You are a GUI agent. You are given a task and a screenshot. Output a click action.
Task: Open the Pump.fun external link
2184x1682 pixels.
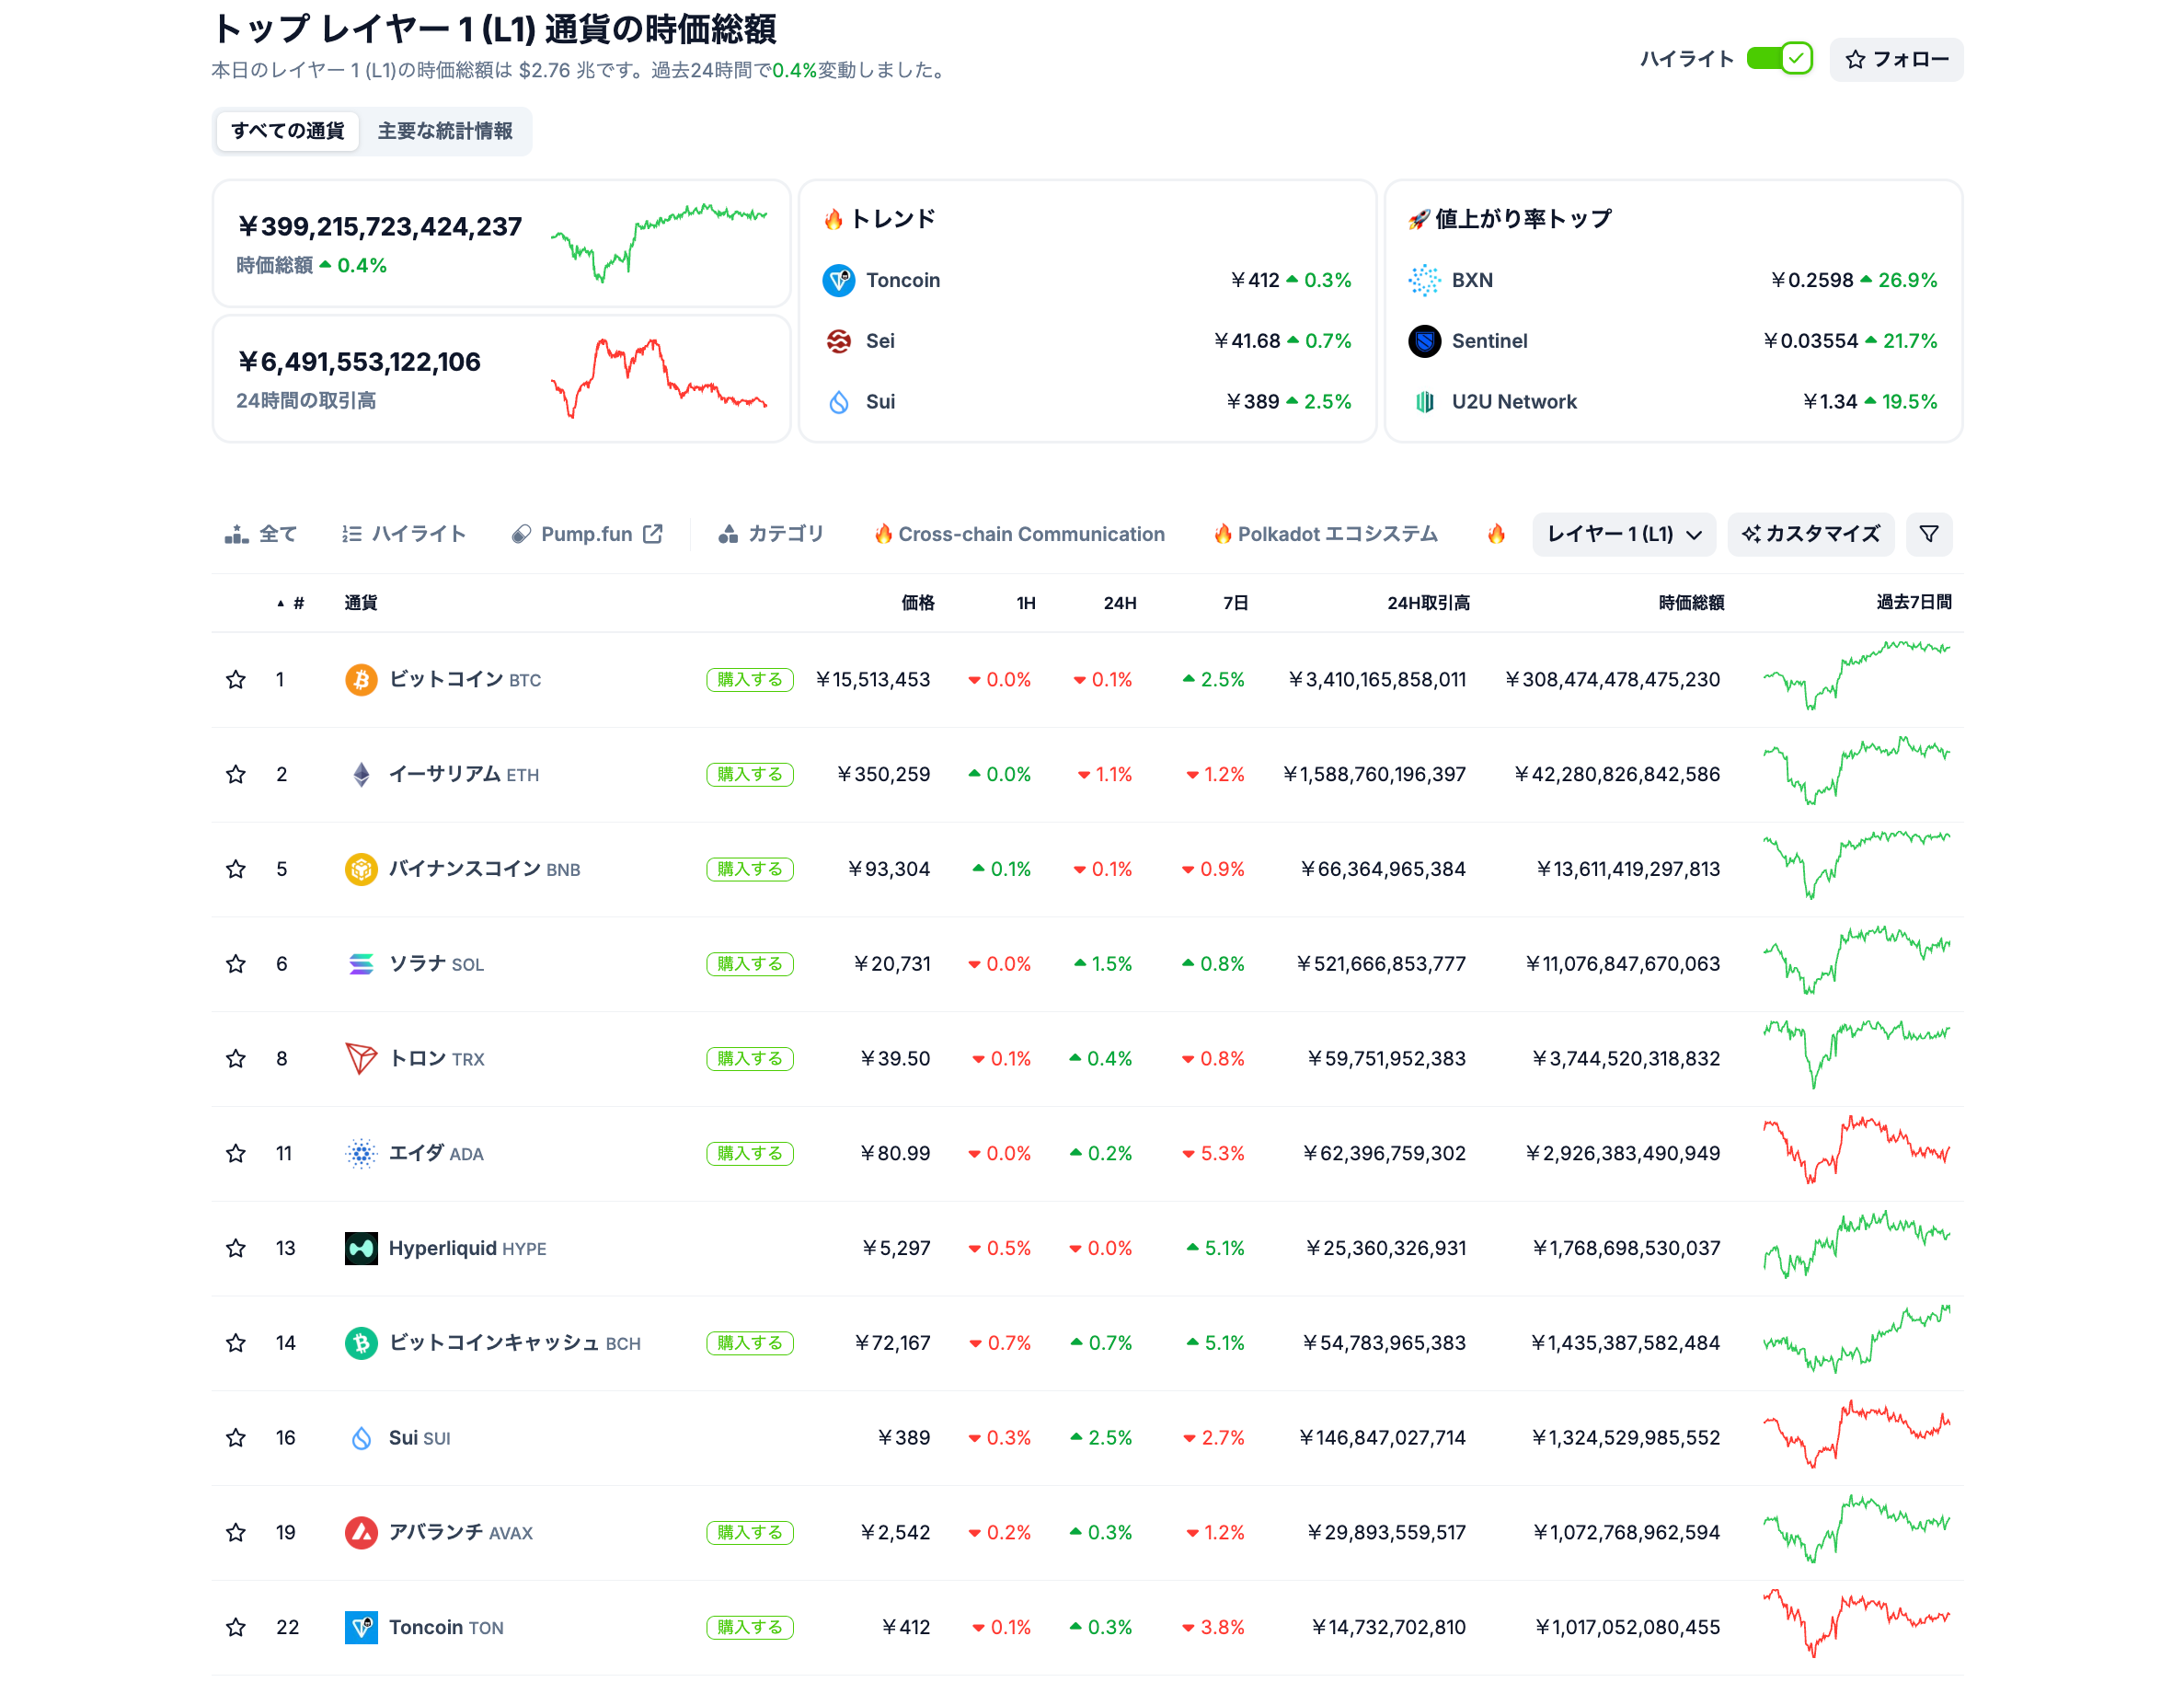coord(587,535)
